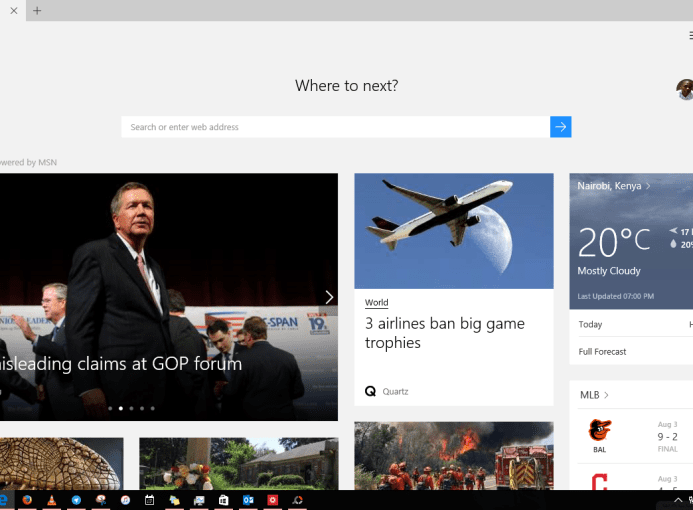
Task: Open the Full Forecast link
Action: [x=602, y=352]
